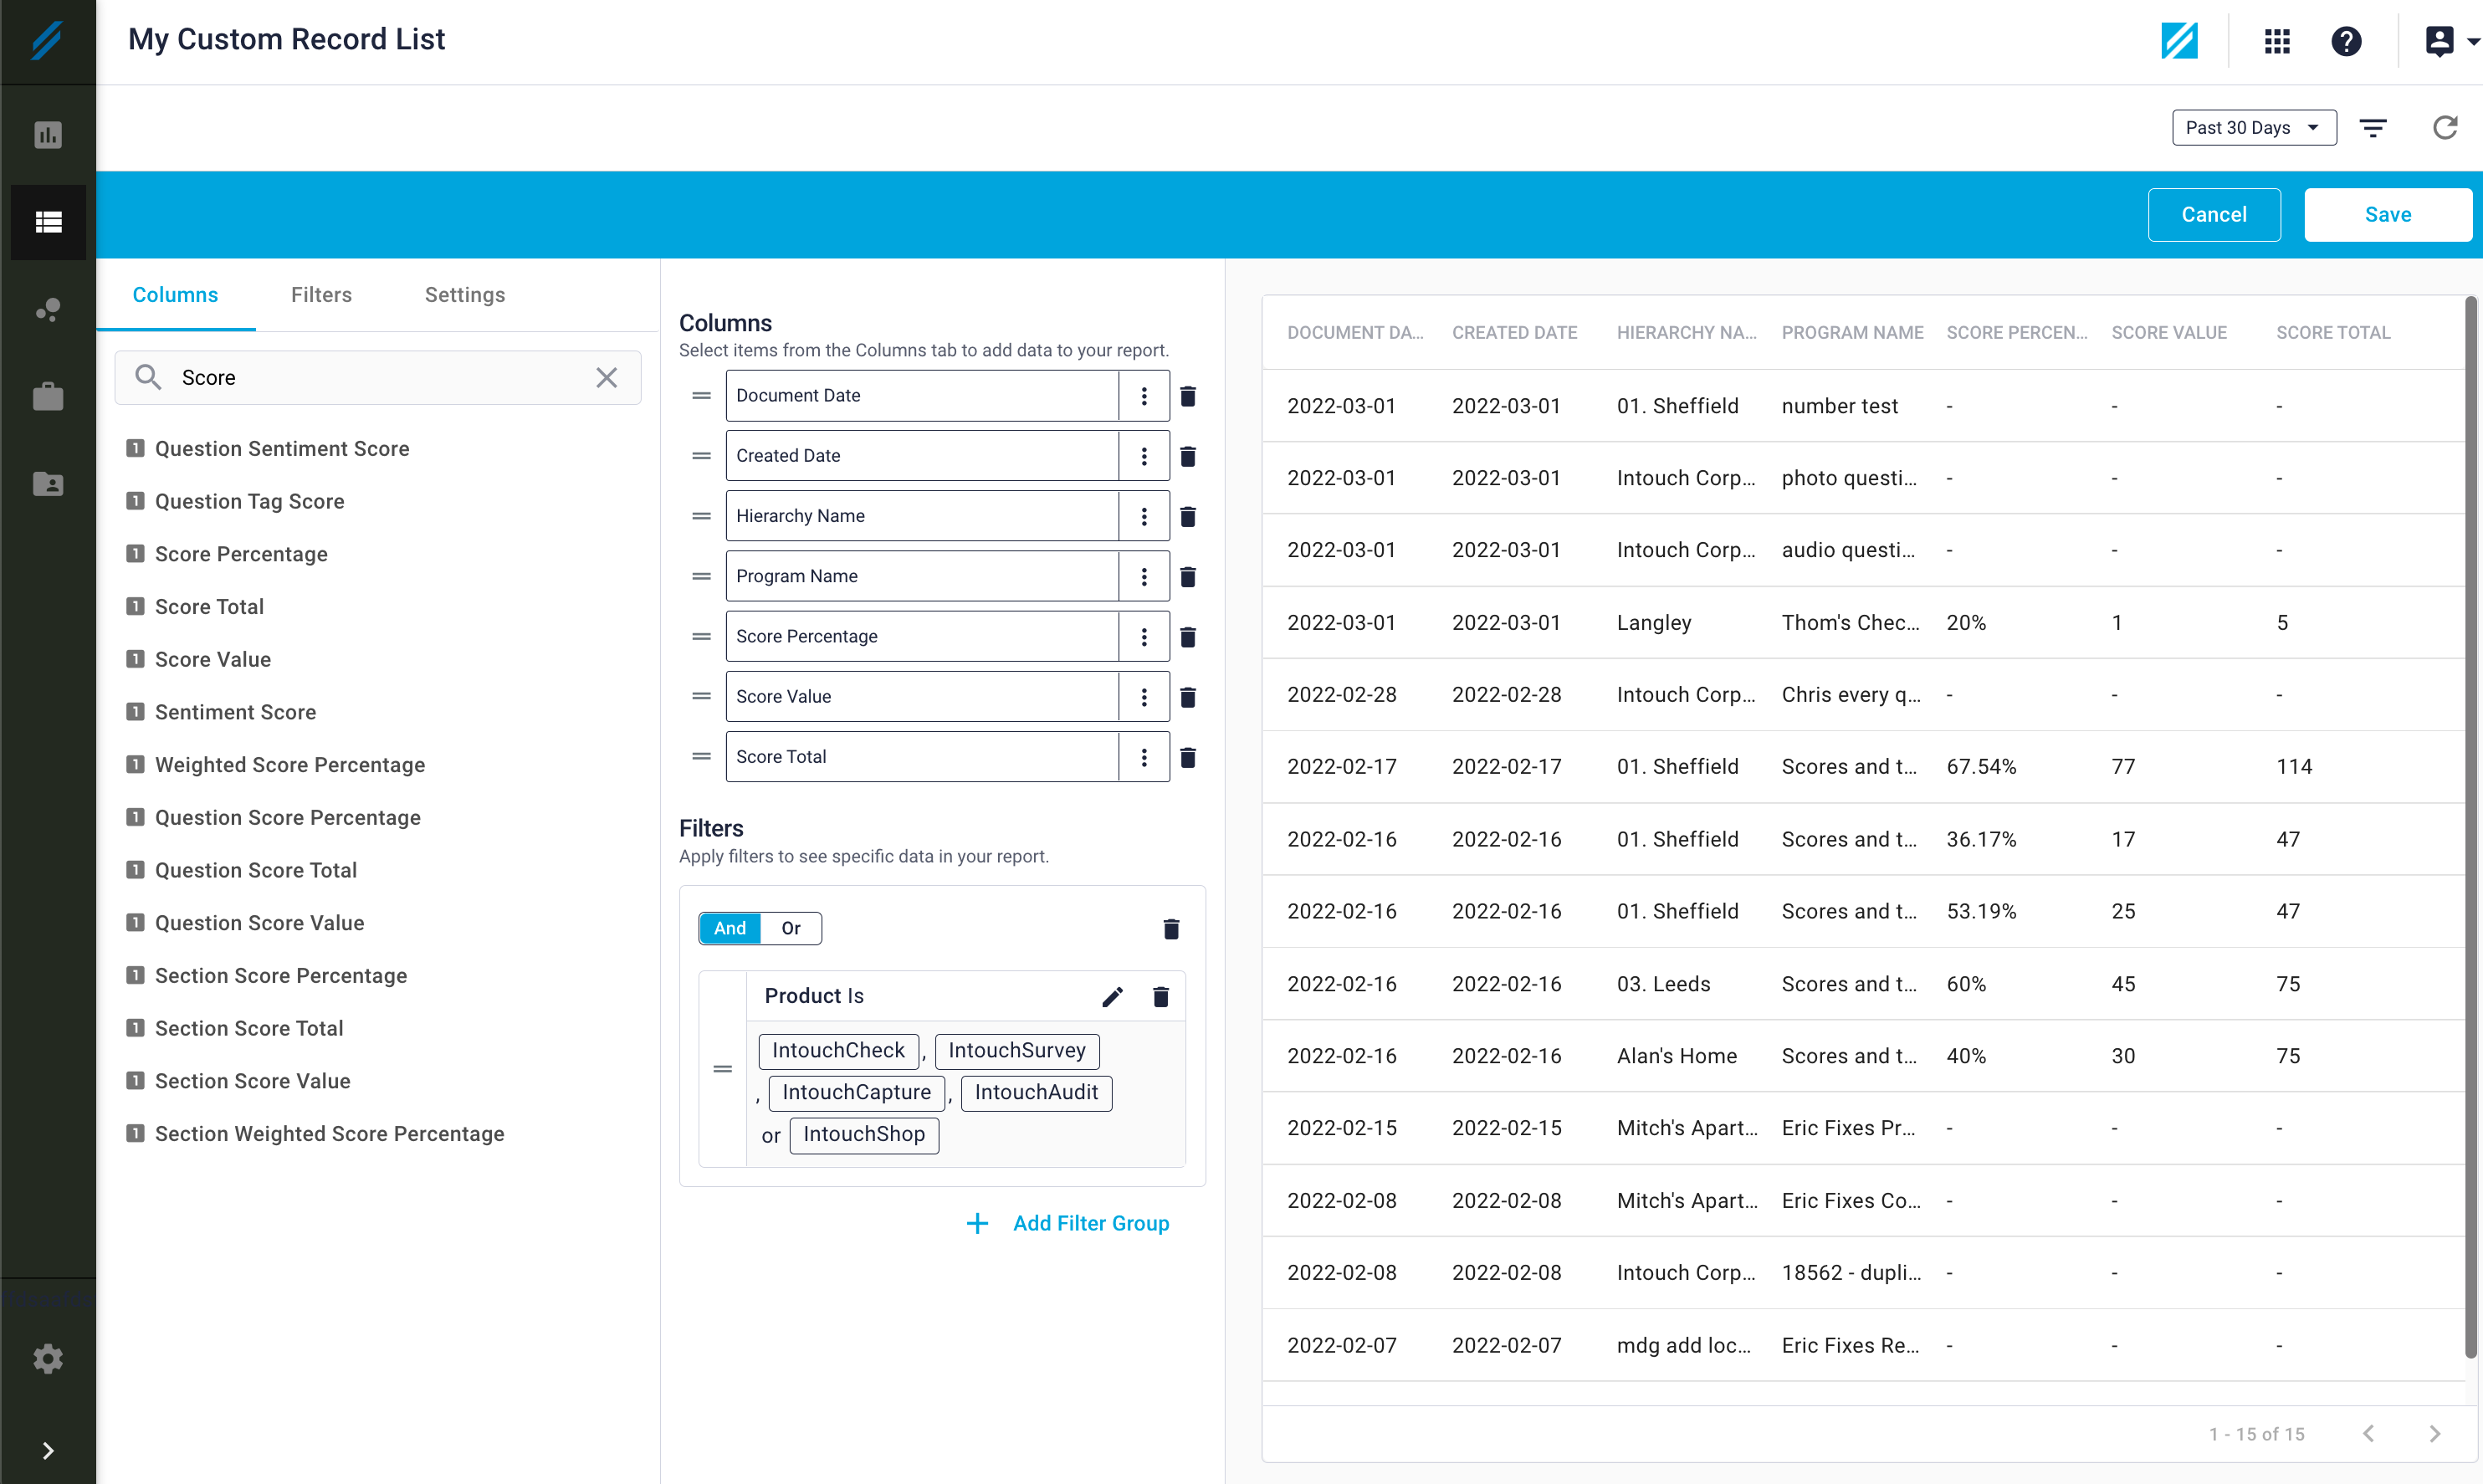Open the user account menu
Image resolution: width=2483 pixels, height=1484 pixels.
[2448, 41]
